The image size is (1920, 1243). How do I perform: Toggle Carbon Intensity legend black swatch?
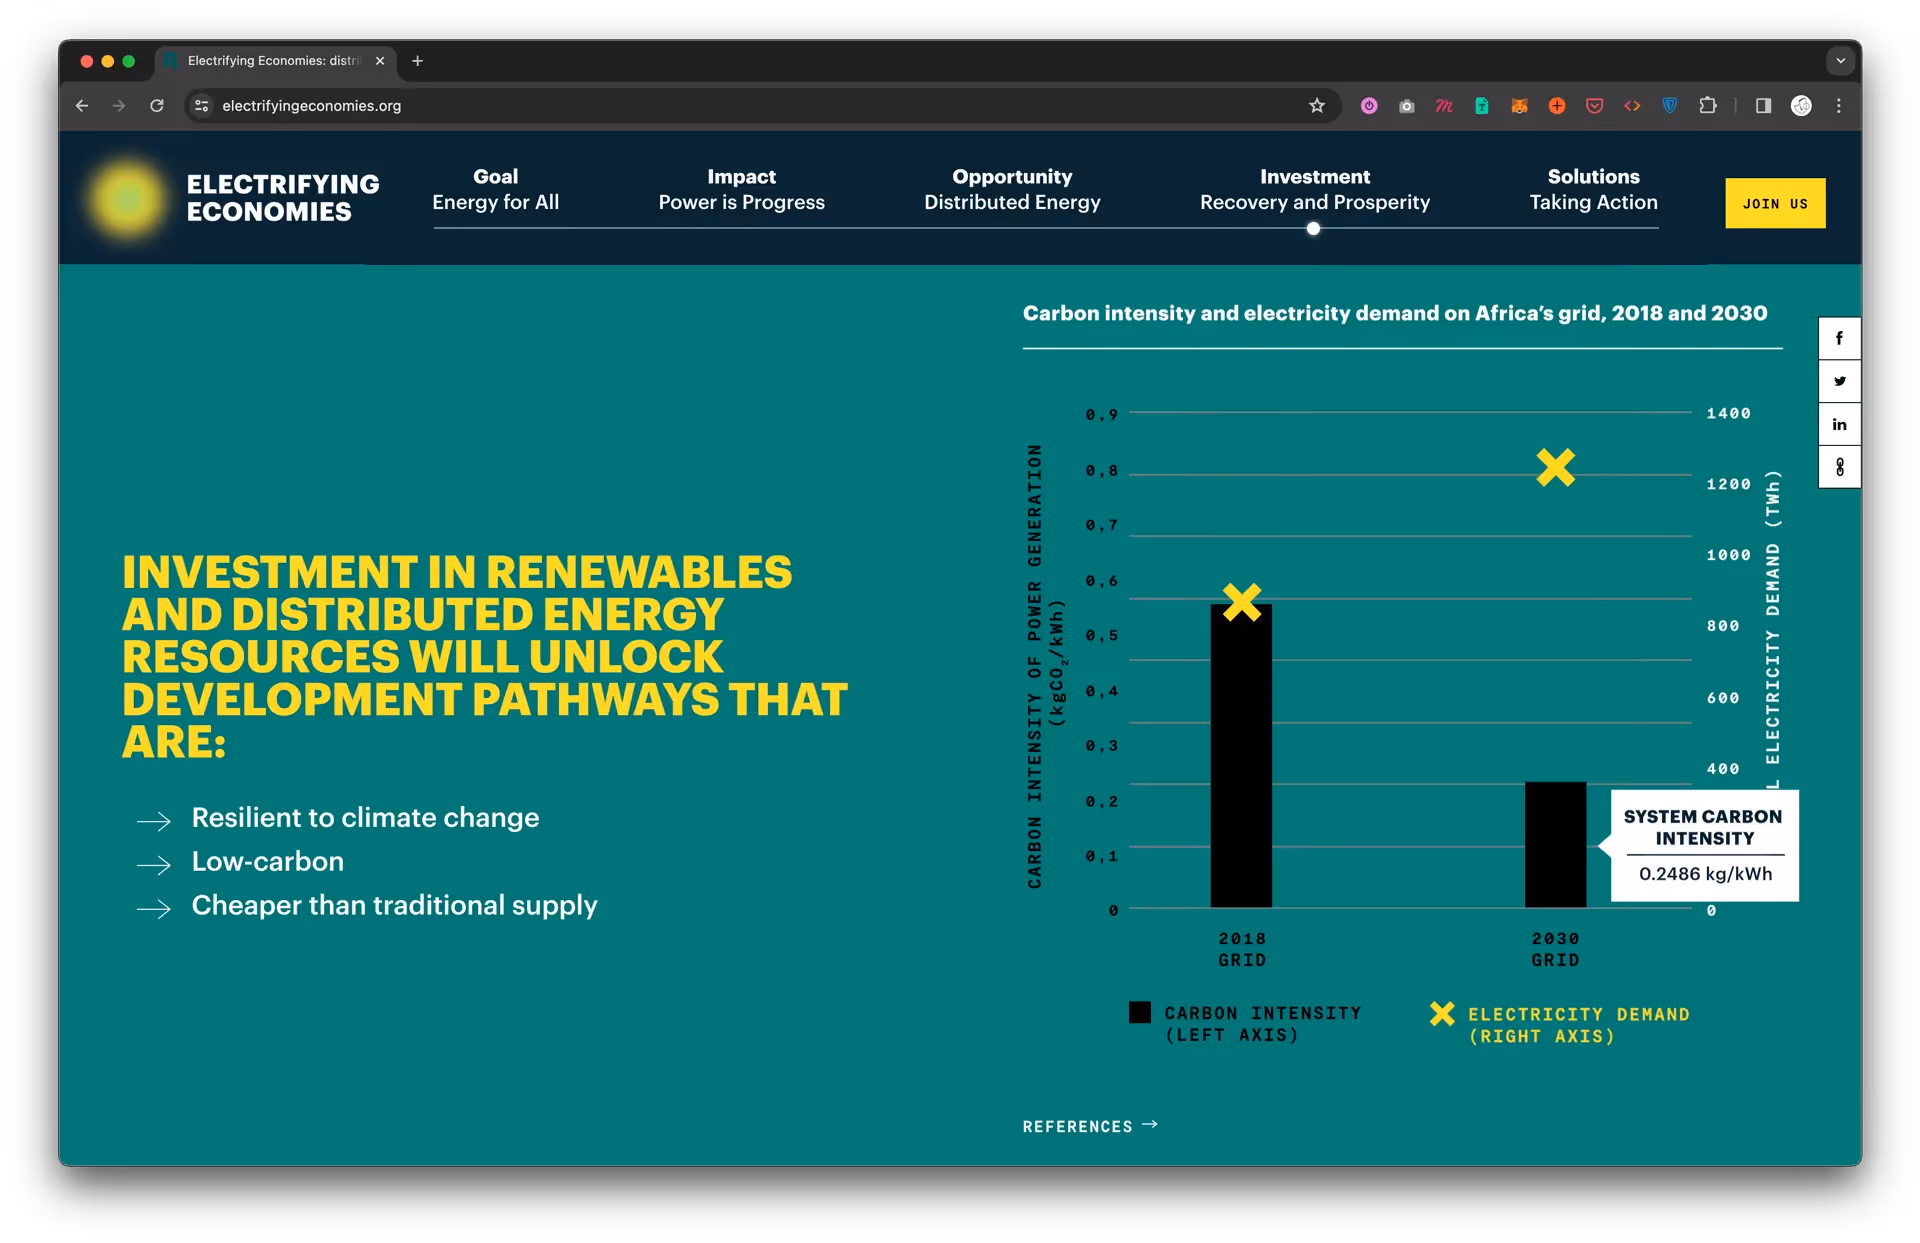(x=1139, y=1012)
